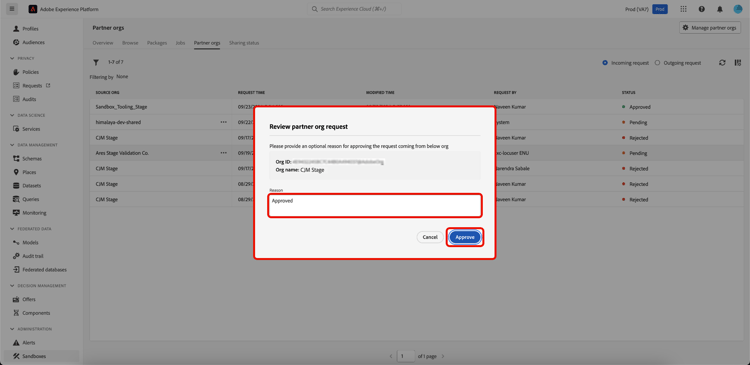Image resolution: width=750 pixels, height=365 pixels.
Task: Switch to the Overview tab
Action: [x=103, y=43]
